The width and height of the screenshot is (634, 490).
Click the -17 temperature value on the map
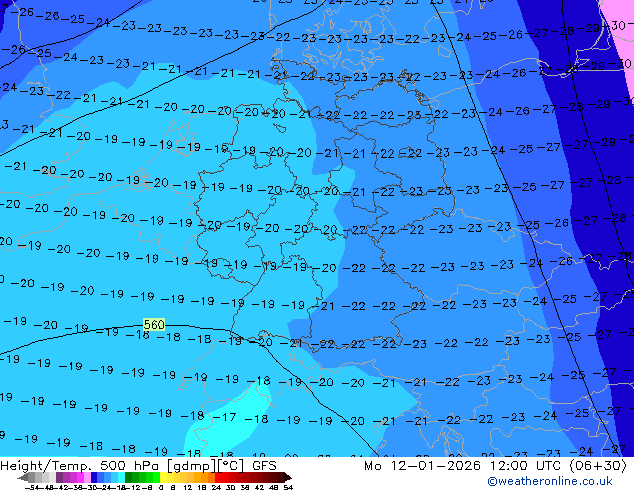(x=225, y=417)
